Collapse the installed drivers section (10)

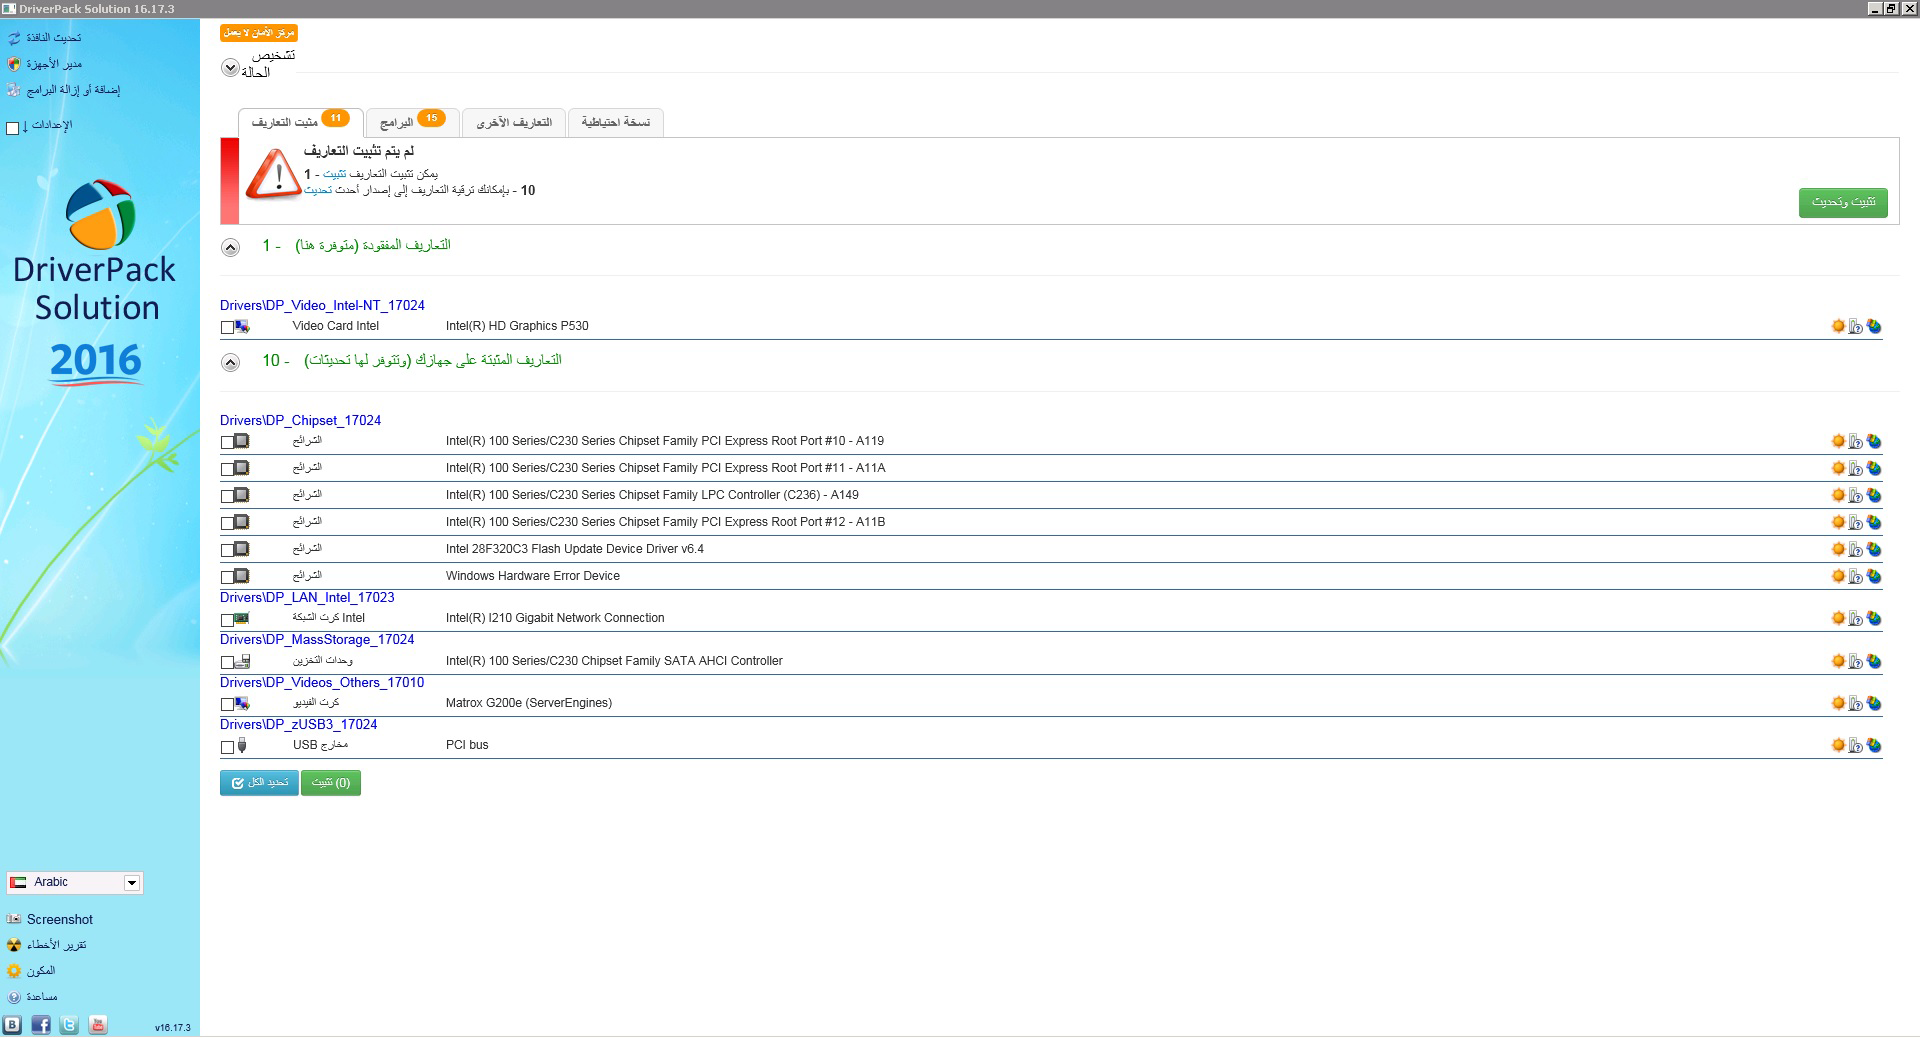click(231, 362)
